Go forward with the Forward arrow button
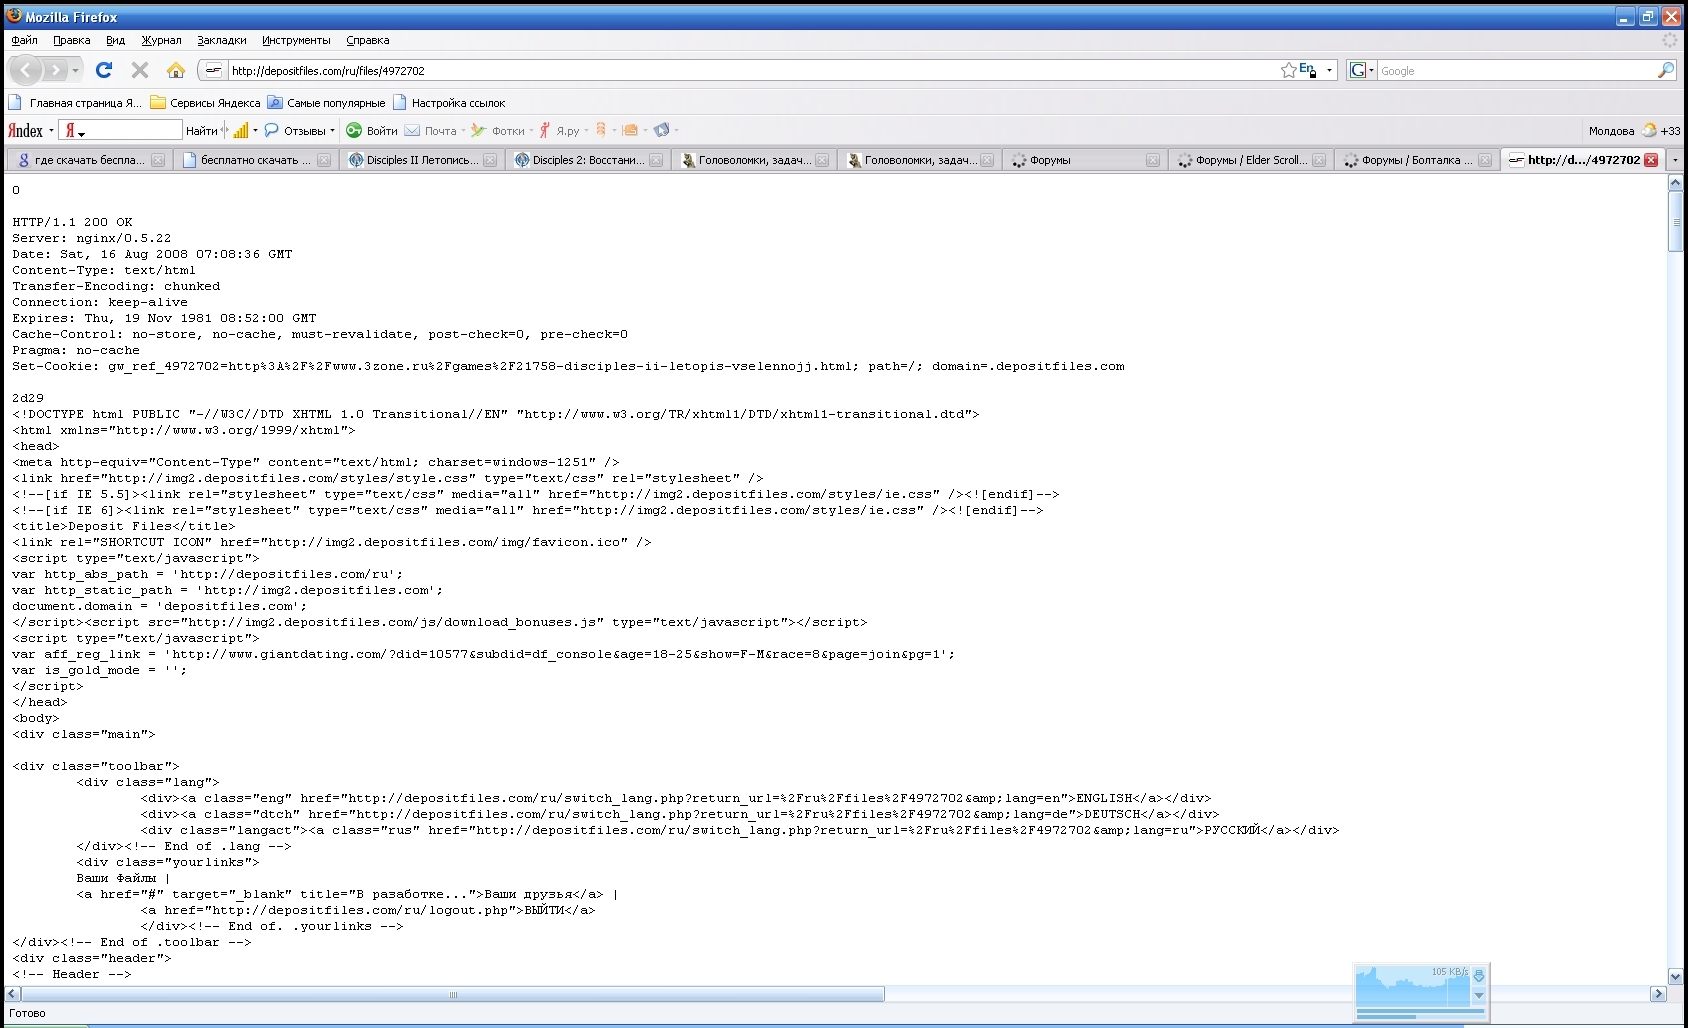1688x1028 pixels. pyautogui.click(x=55, y=70)
